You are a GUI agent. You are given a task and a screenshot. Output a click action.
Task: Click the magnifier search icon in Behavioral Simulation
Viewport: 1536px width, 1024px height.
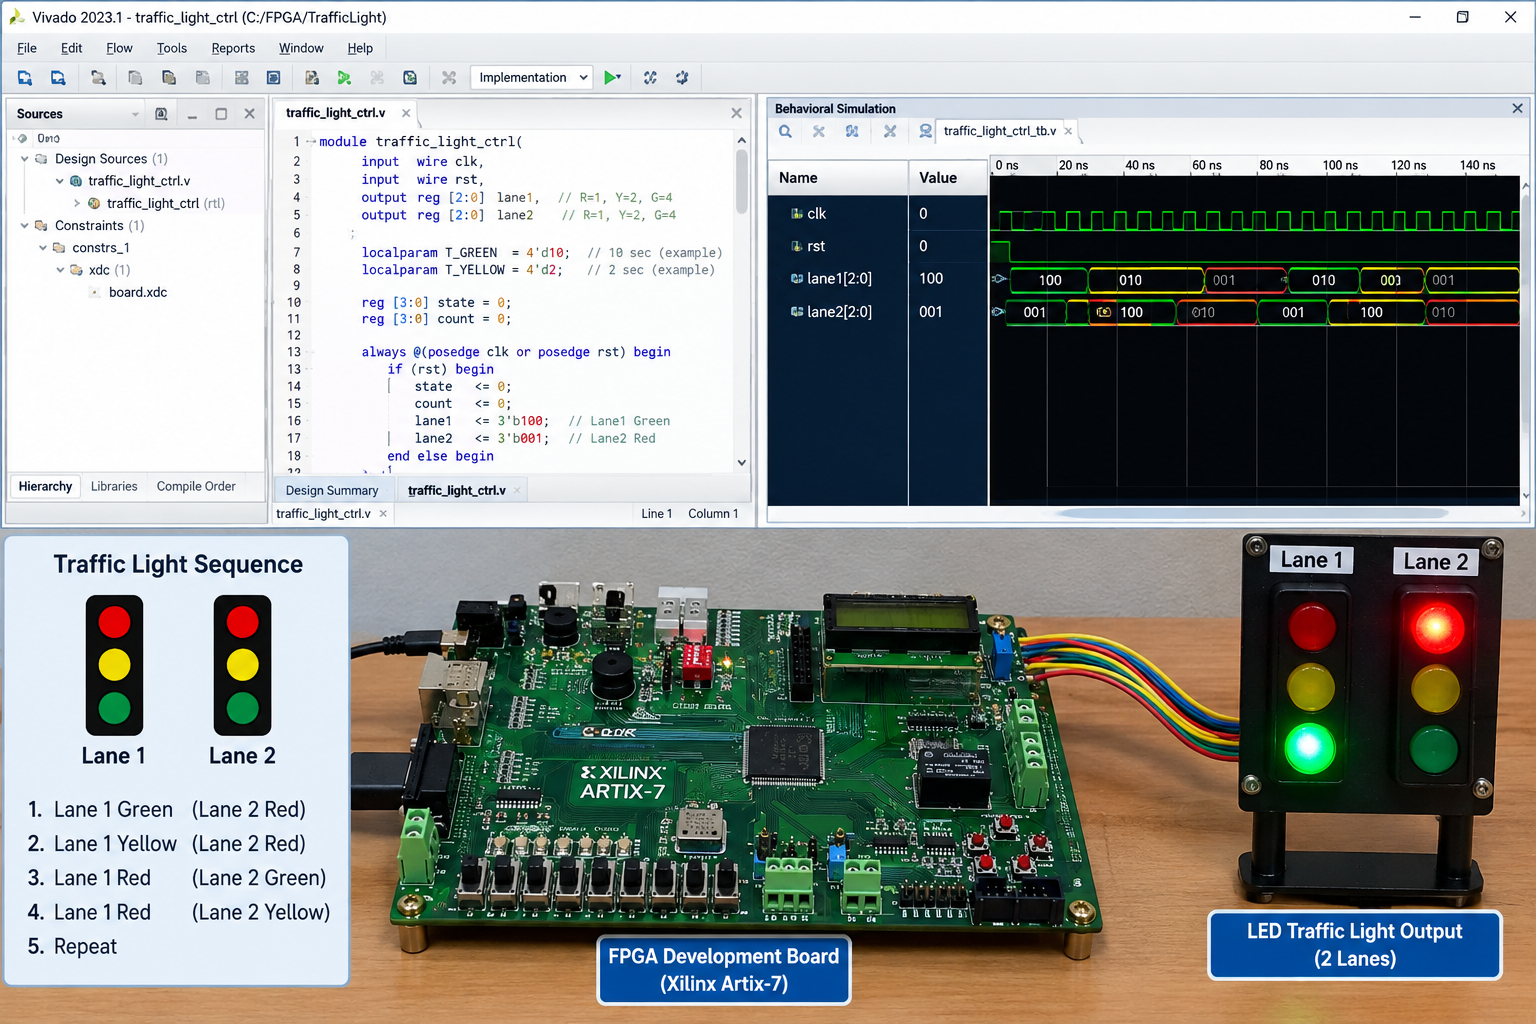click(786, 131)
